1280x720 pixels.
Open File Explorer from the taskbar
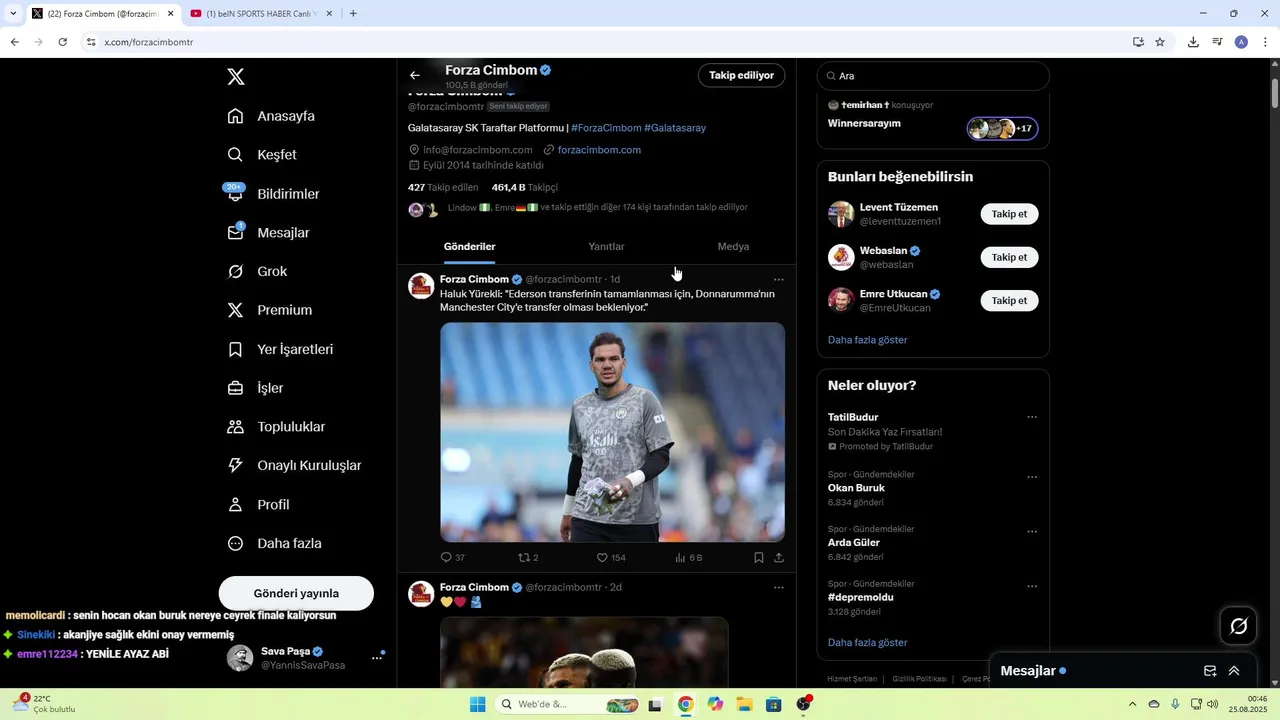coord(744,704)
